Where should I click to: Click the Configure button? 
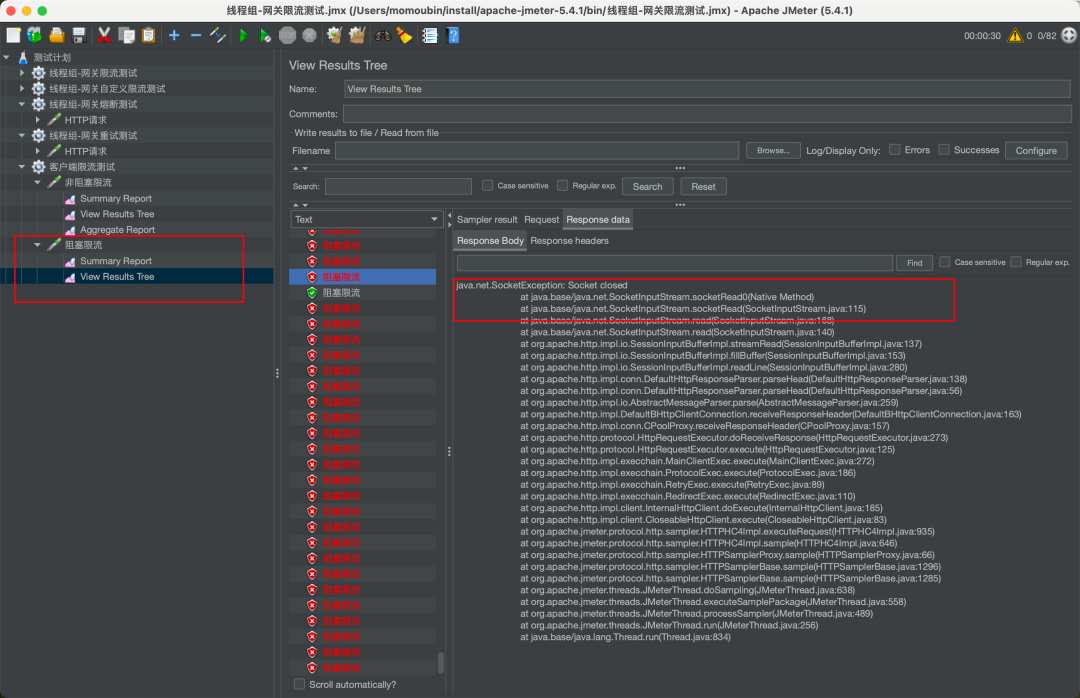pyautogui.click(x=1036, y=150)
